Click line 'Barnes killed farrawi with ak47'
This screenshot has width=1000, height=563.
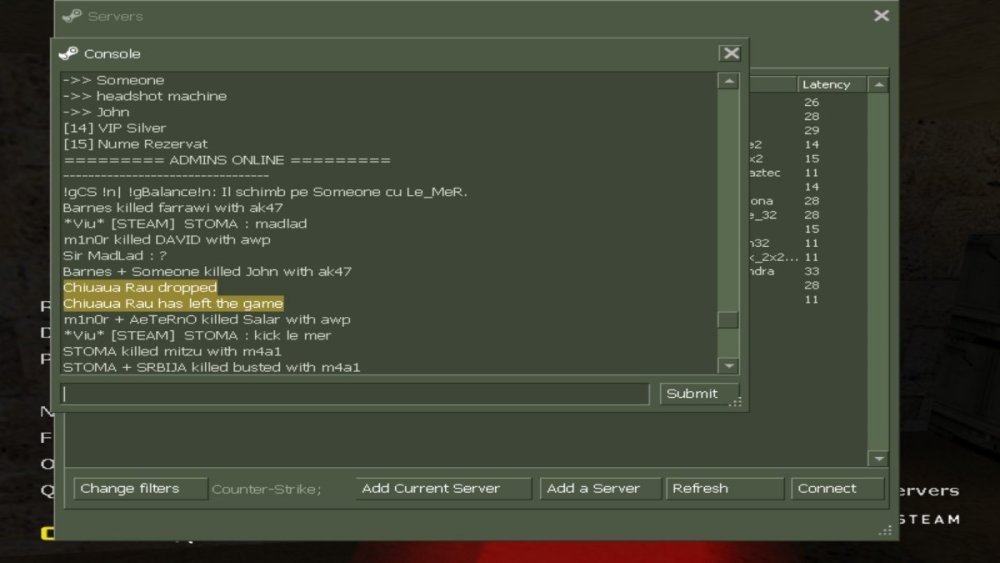point(173,208)
